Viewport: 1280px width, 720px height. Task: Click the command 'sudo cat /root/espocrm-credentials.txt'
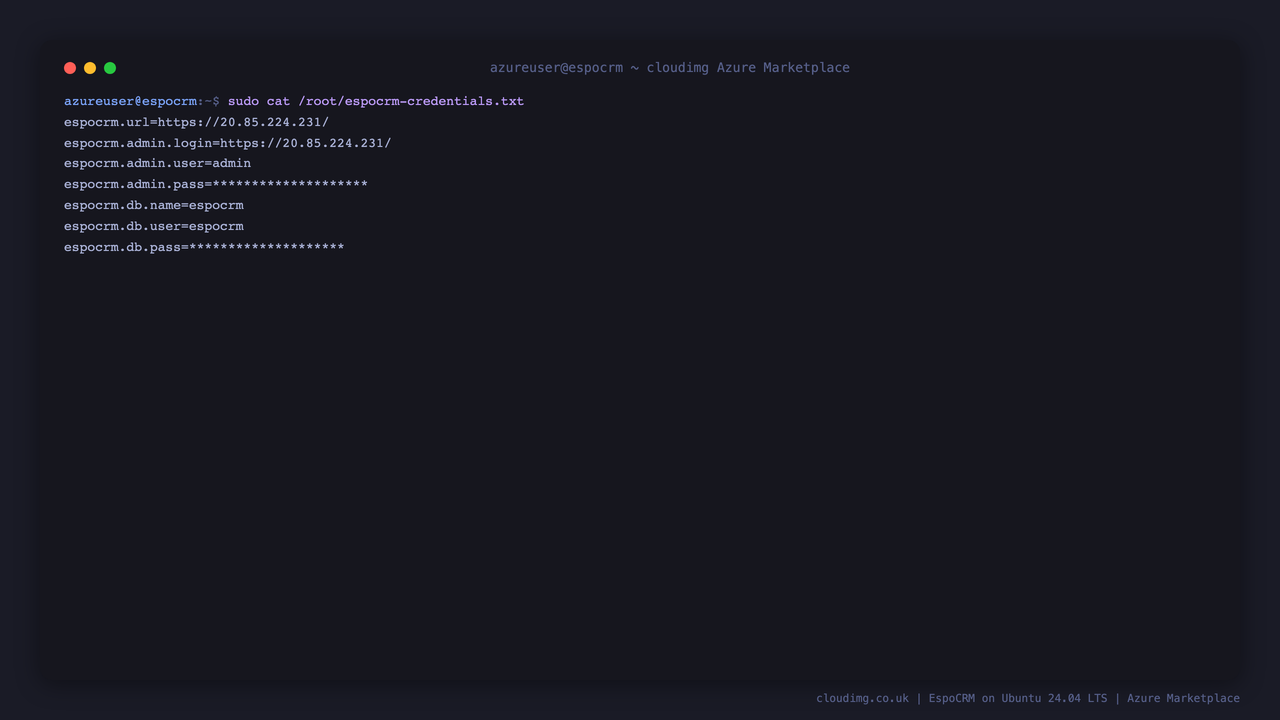376,101
